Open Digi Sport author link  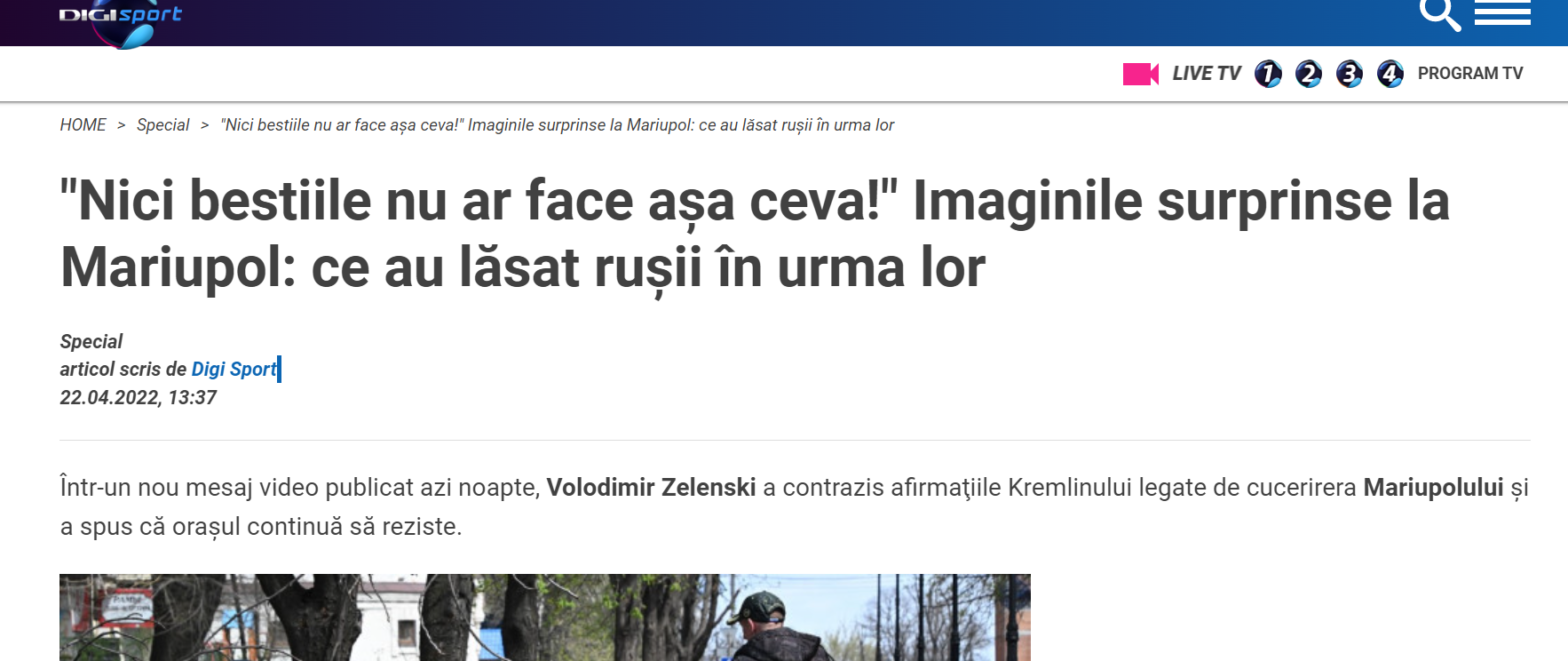[x=234, y=369]
